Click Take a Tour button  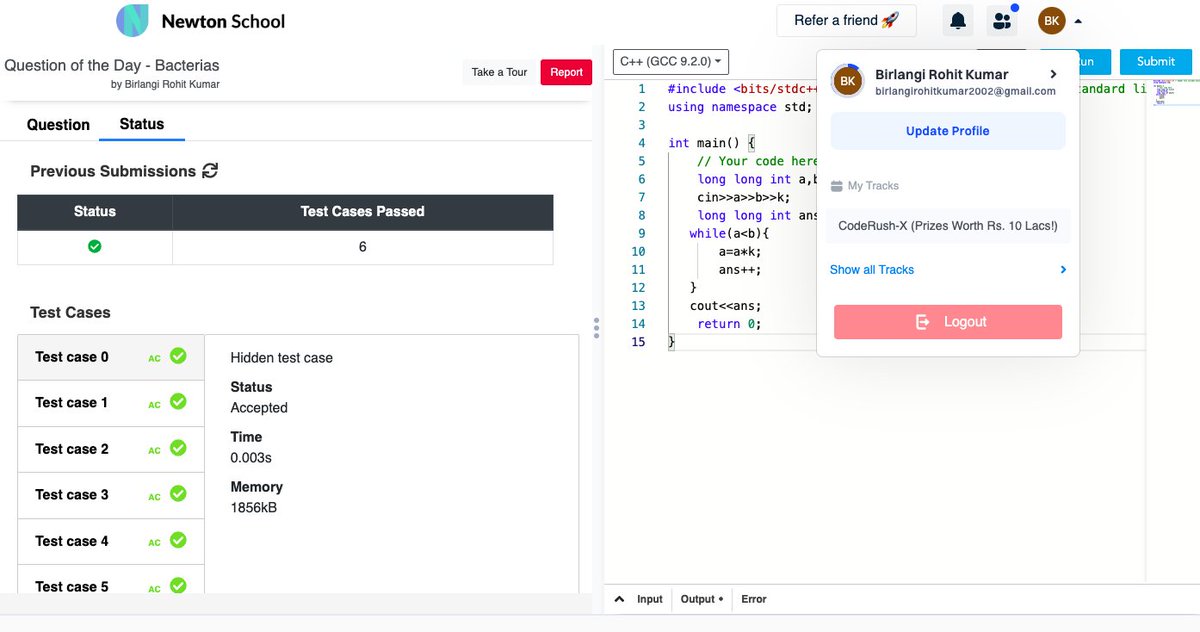(499, 72)
